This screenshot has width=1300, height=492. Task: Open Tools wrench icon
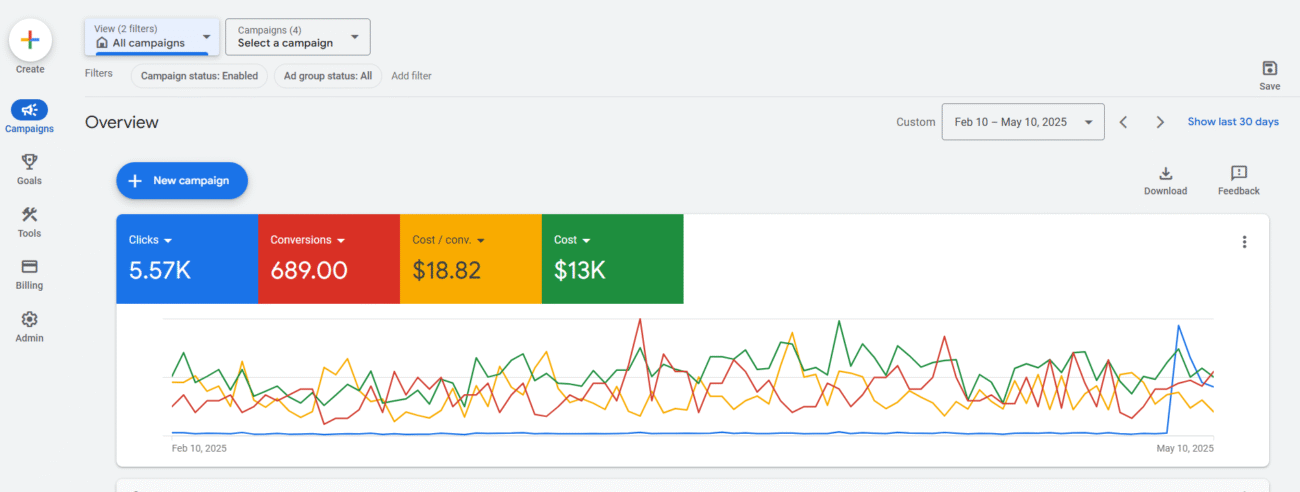click(x=29, y=214)
